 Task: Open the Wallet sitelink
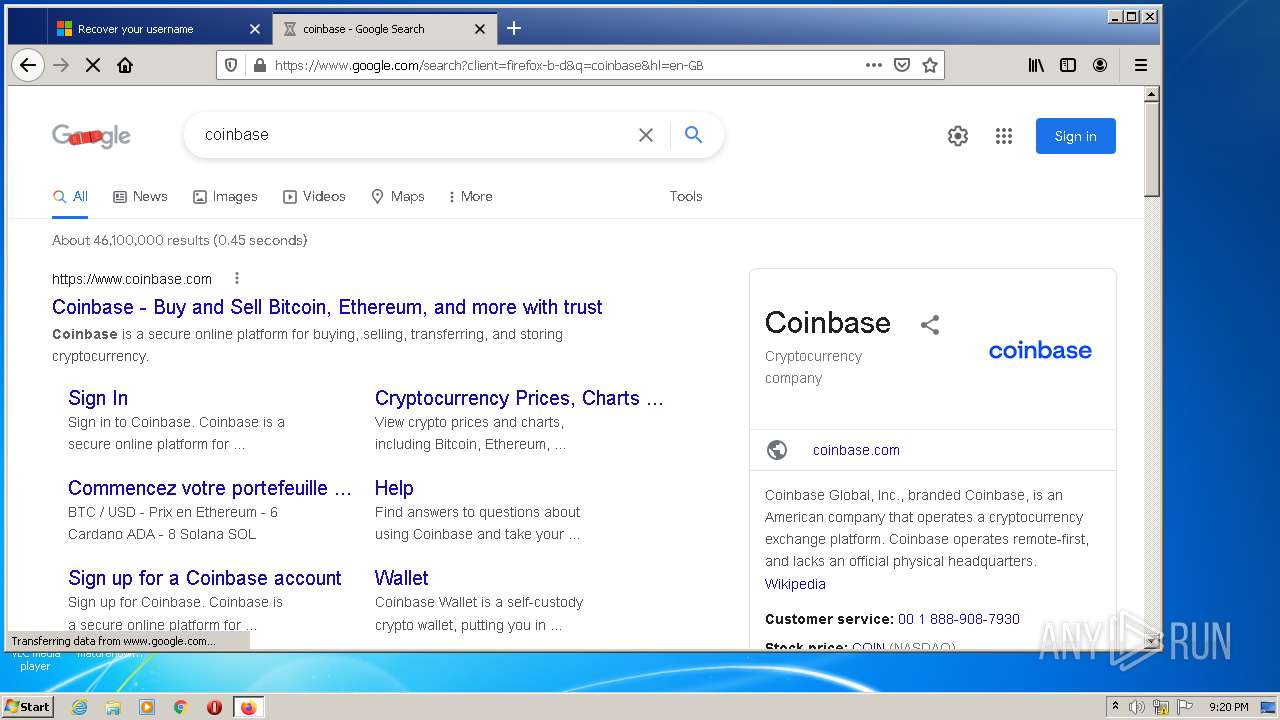[x=402, y=578]
